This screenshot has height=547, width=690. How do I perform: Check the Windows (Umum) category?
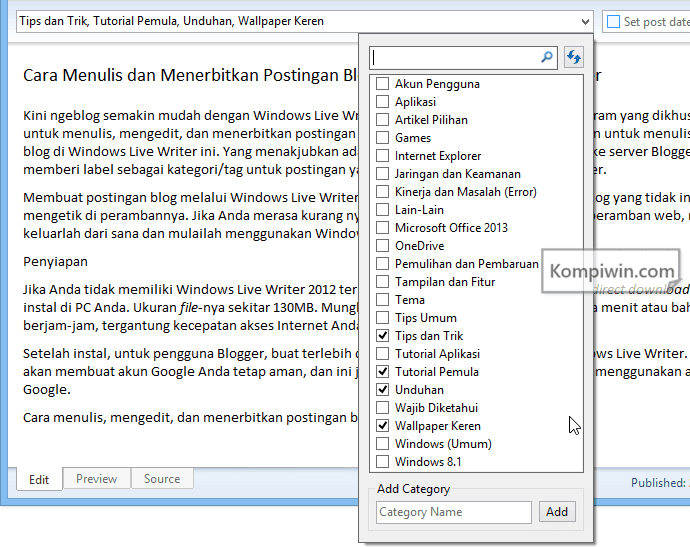coord(382,444)
